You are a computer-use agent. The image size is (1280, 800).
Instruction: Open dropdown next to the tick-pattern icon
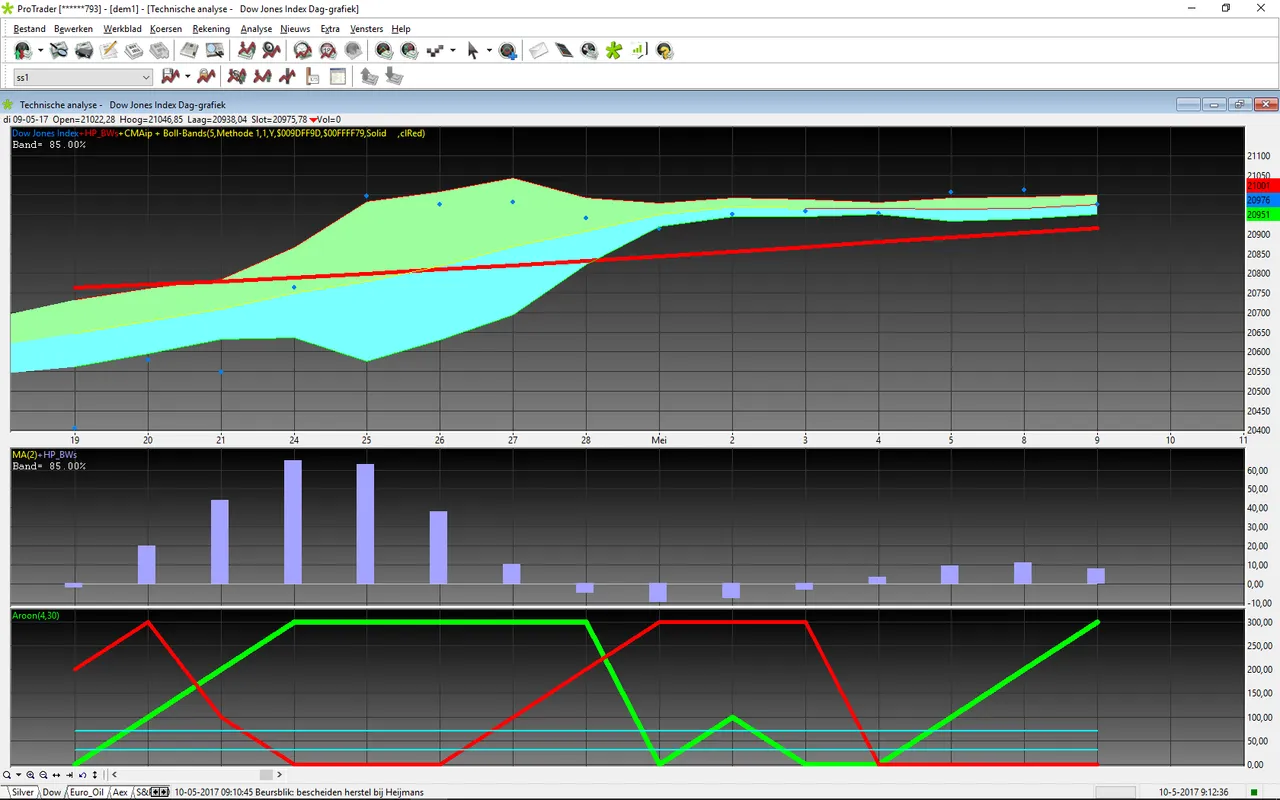(453, 50)
